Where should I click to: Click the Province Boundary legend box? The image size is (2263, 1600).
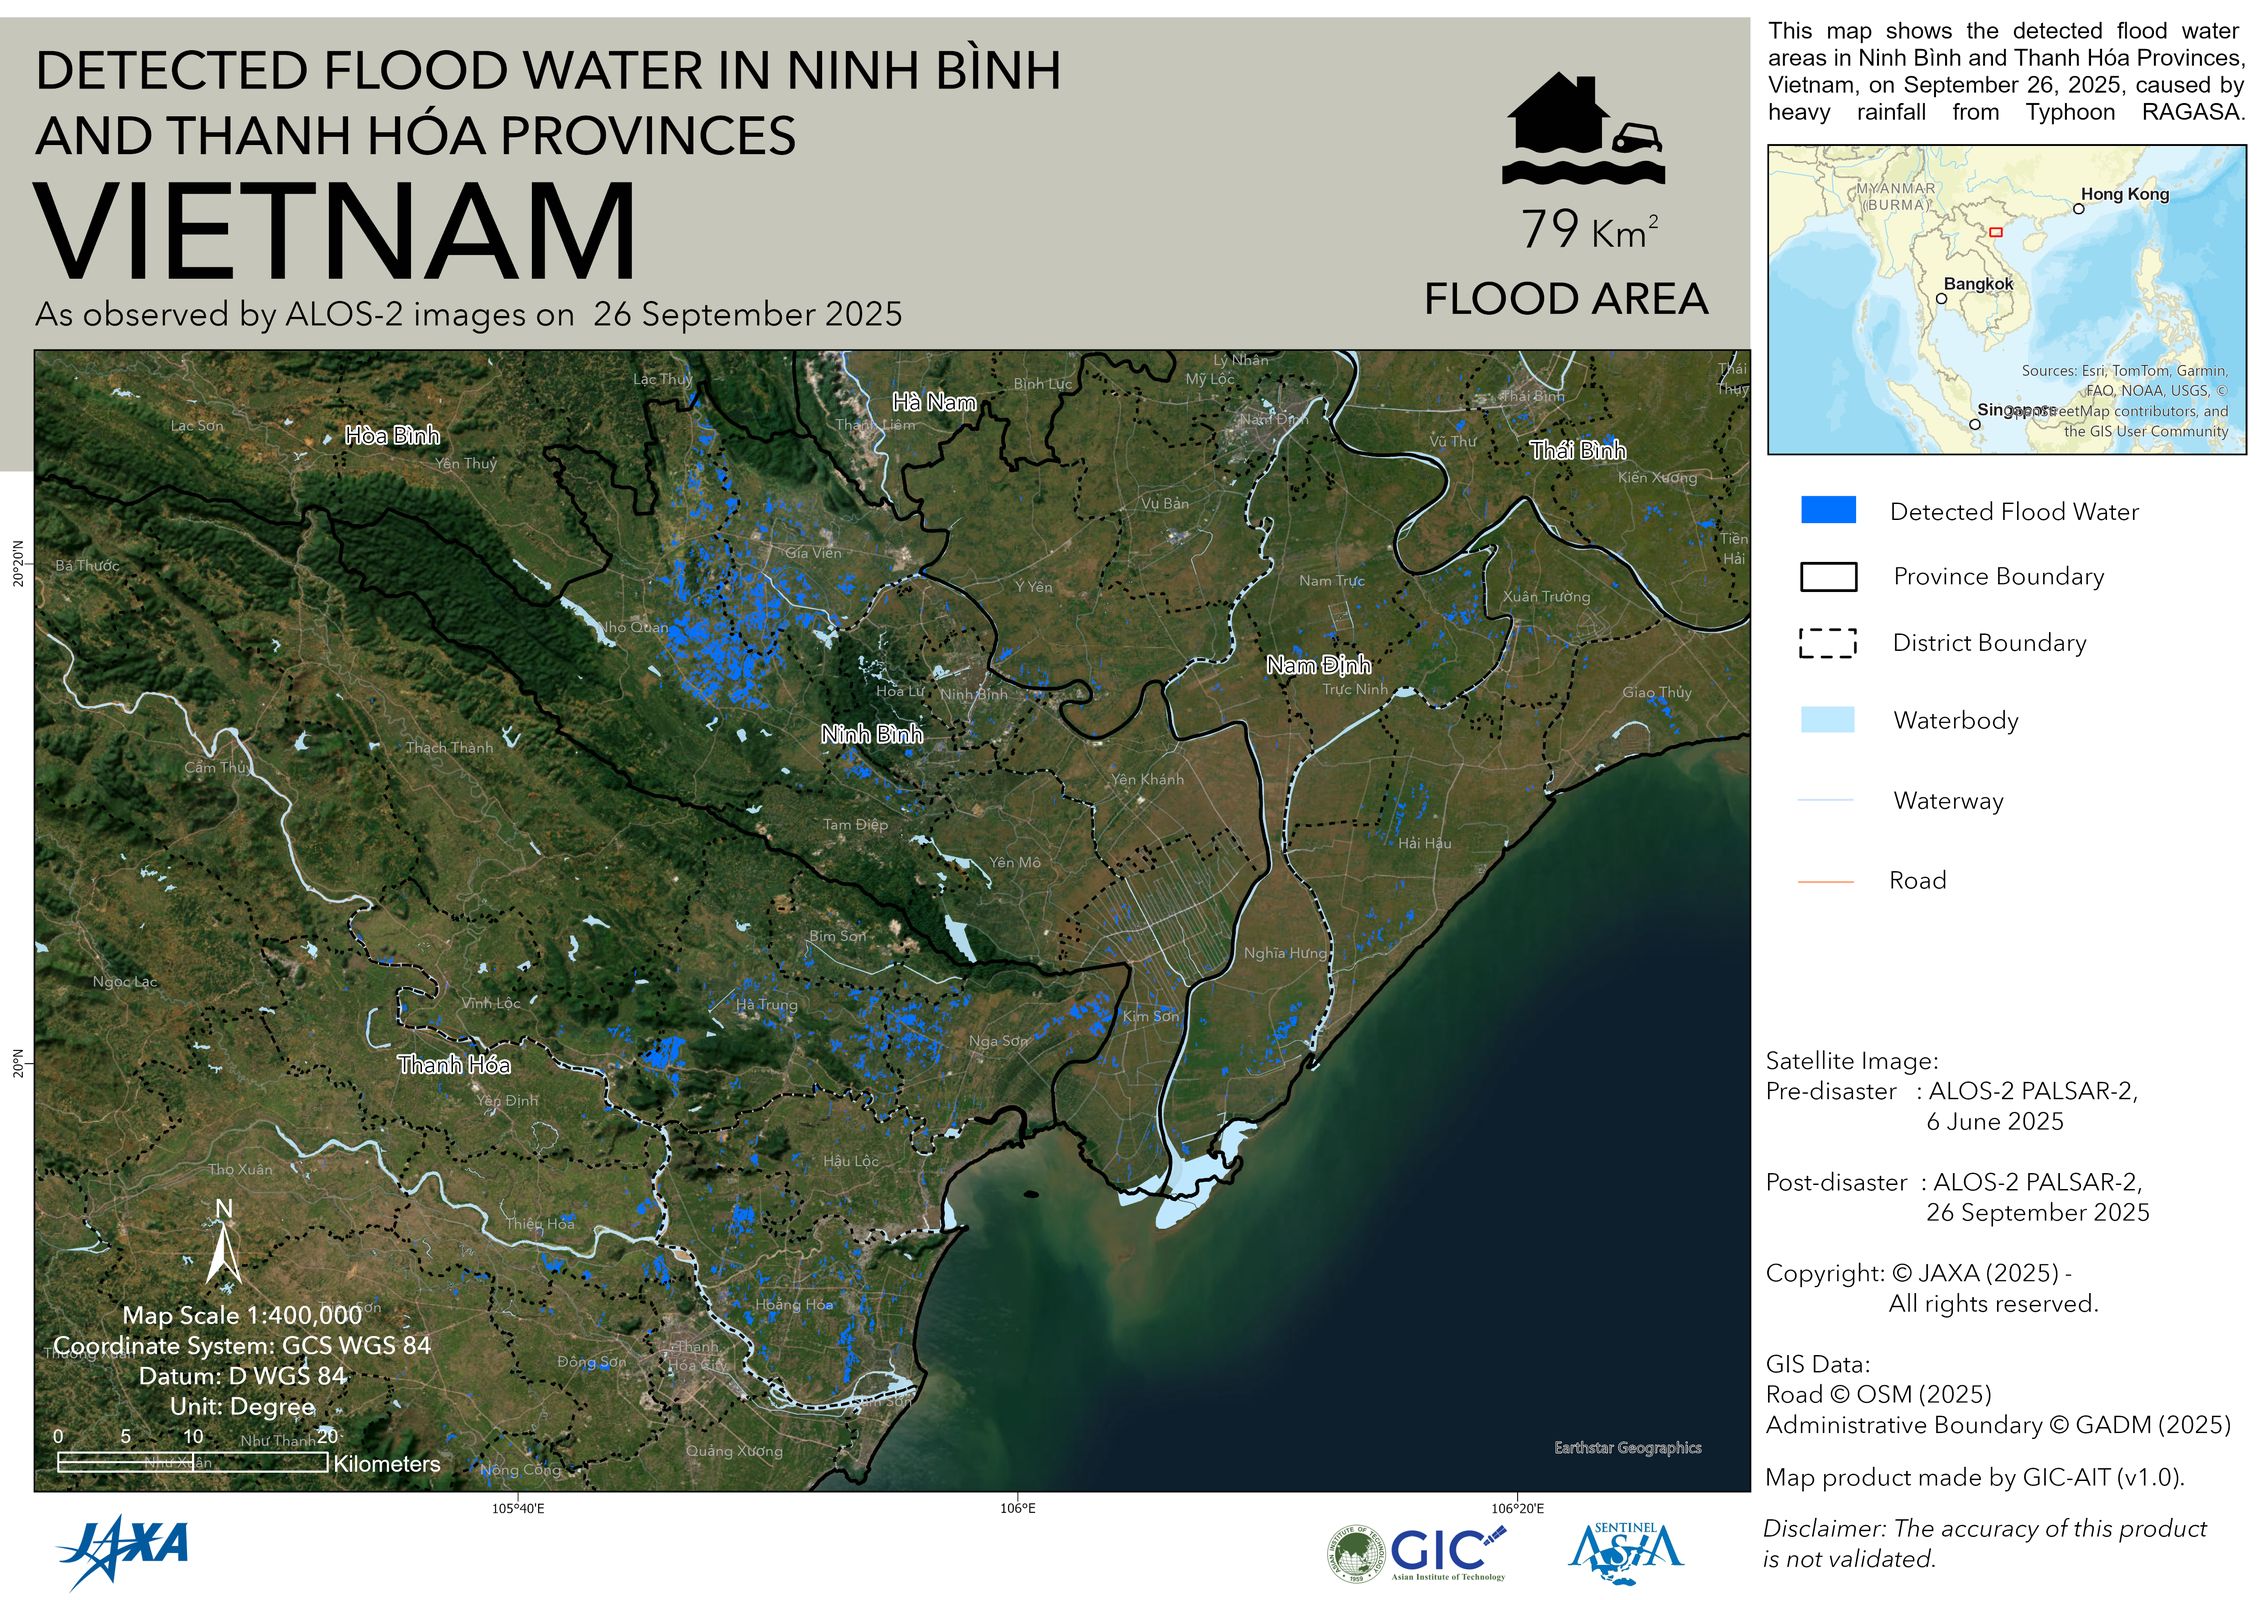click(1828, 577)
